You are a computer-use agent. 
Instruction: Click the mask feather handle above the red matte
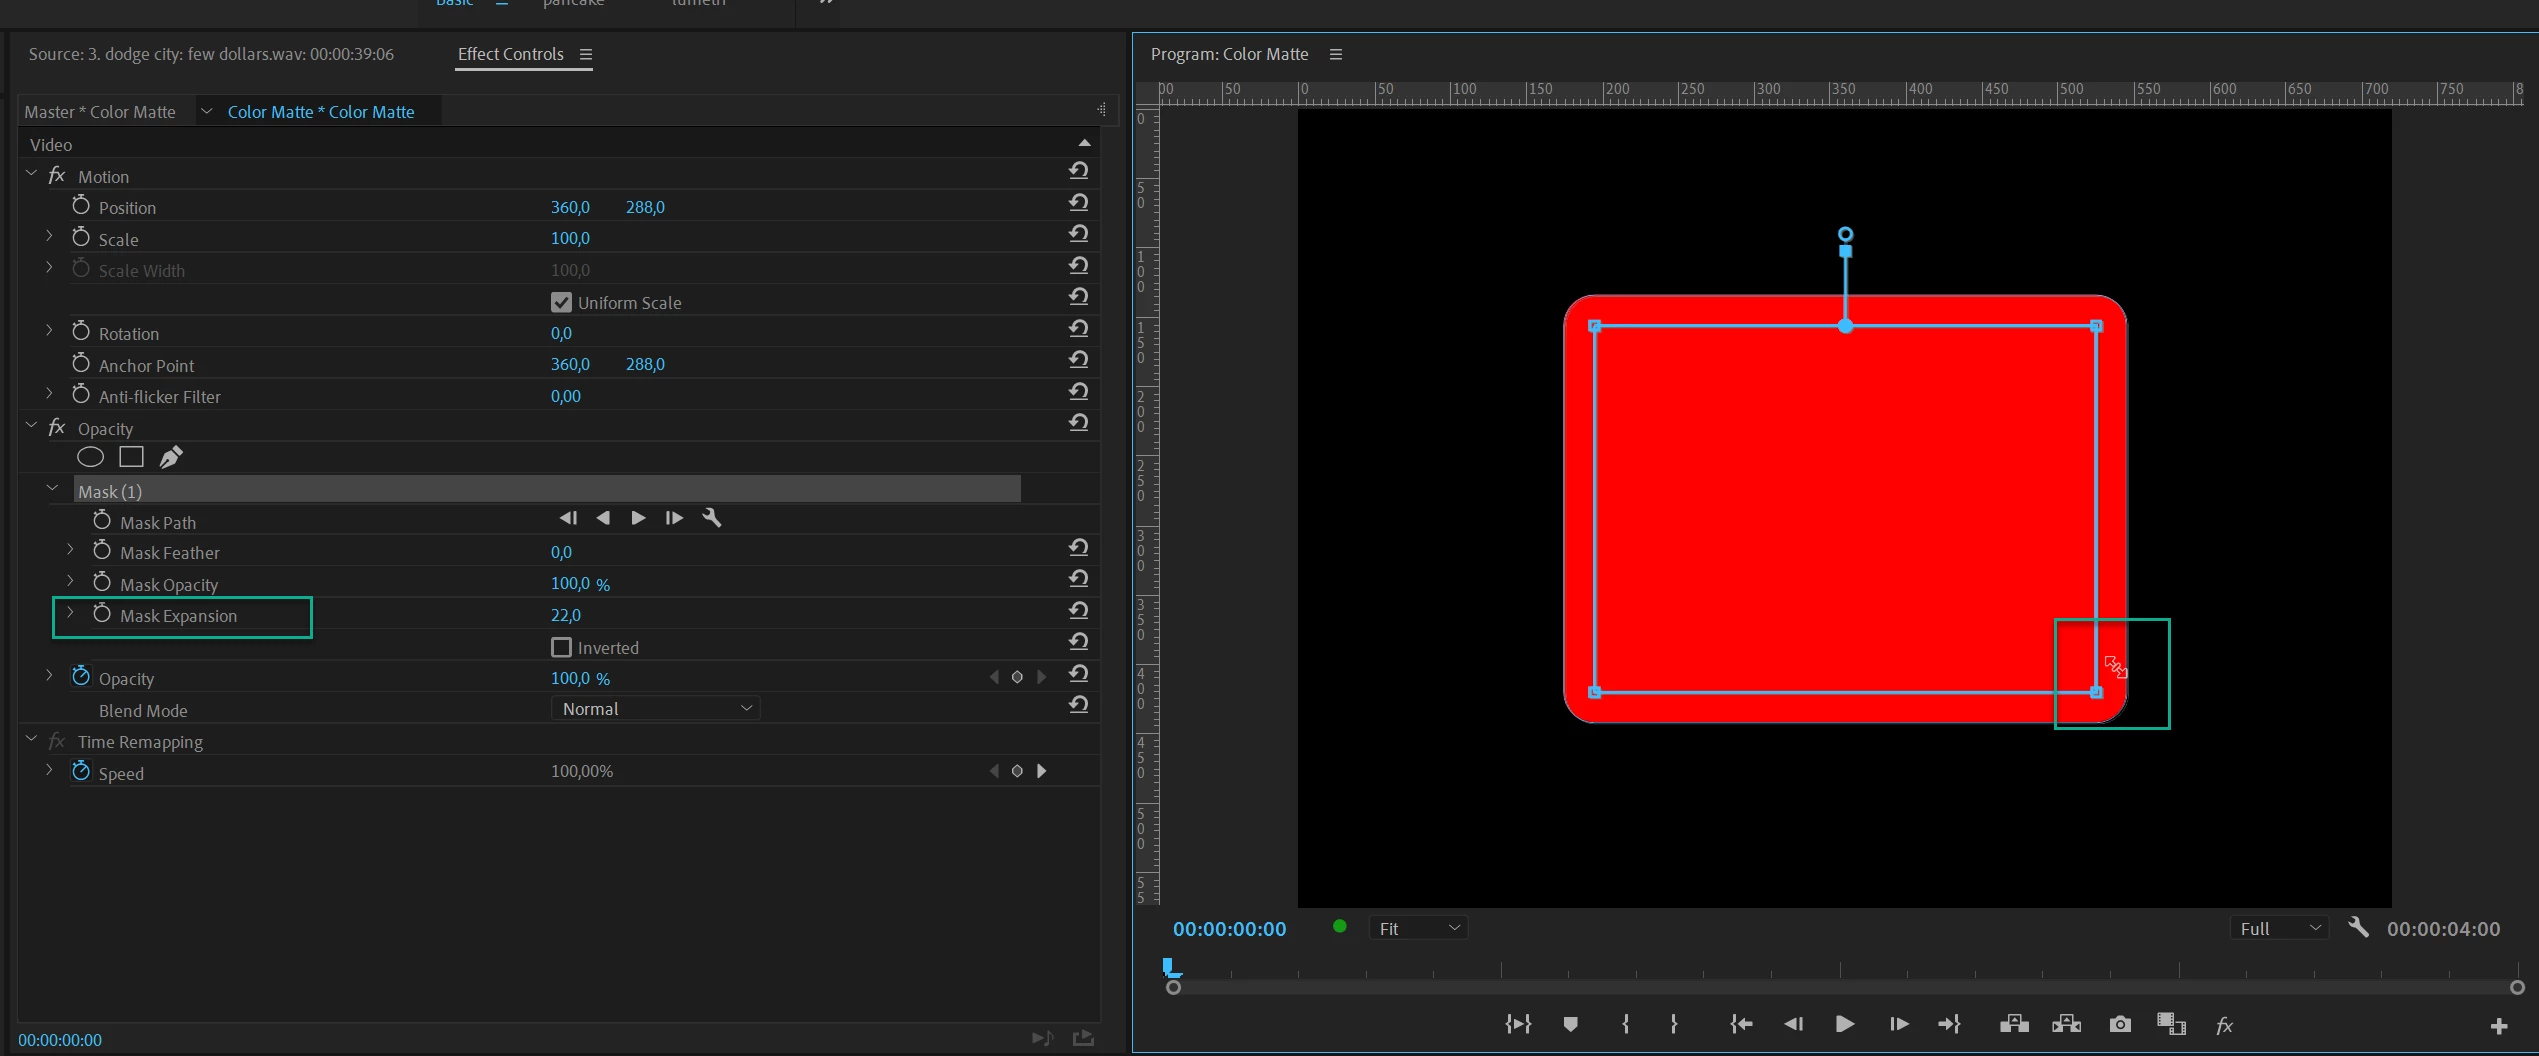pyautogui.click(x=1845, y=234)
